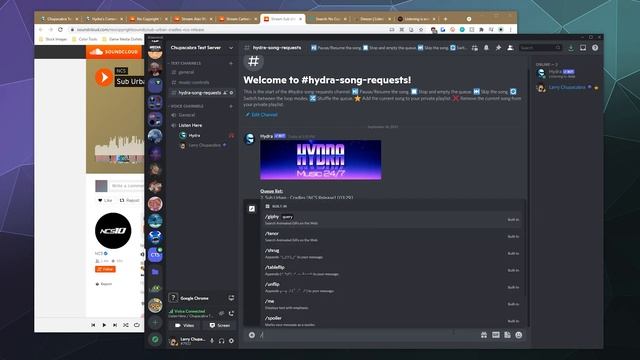
Task: Open Explore Public Servers compass icon
Action: pyautogui.click(x=155, y=339)
